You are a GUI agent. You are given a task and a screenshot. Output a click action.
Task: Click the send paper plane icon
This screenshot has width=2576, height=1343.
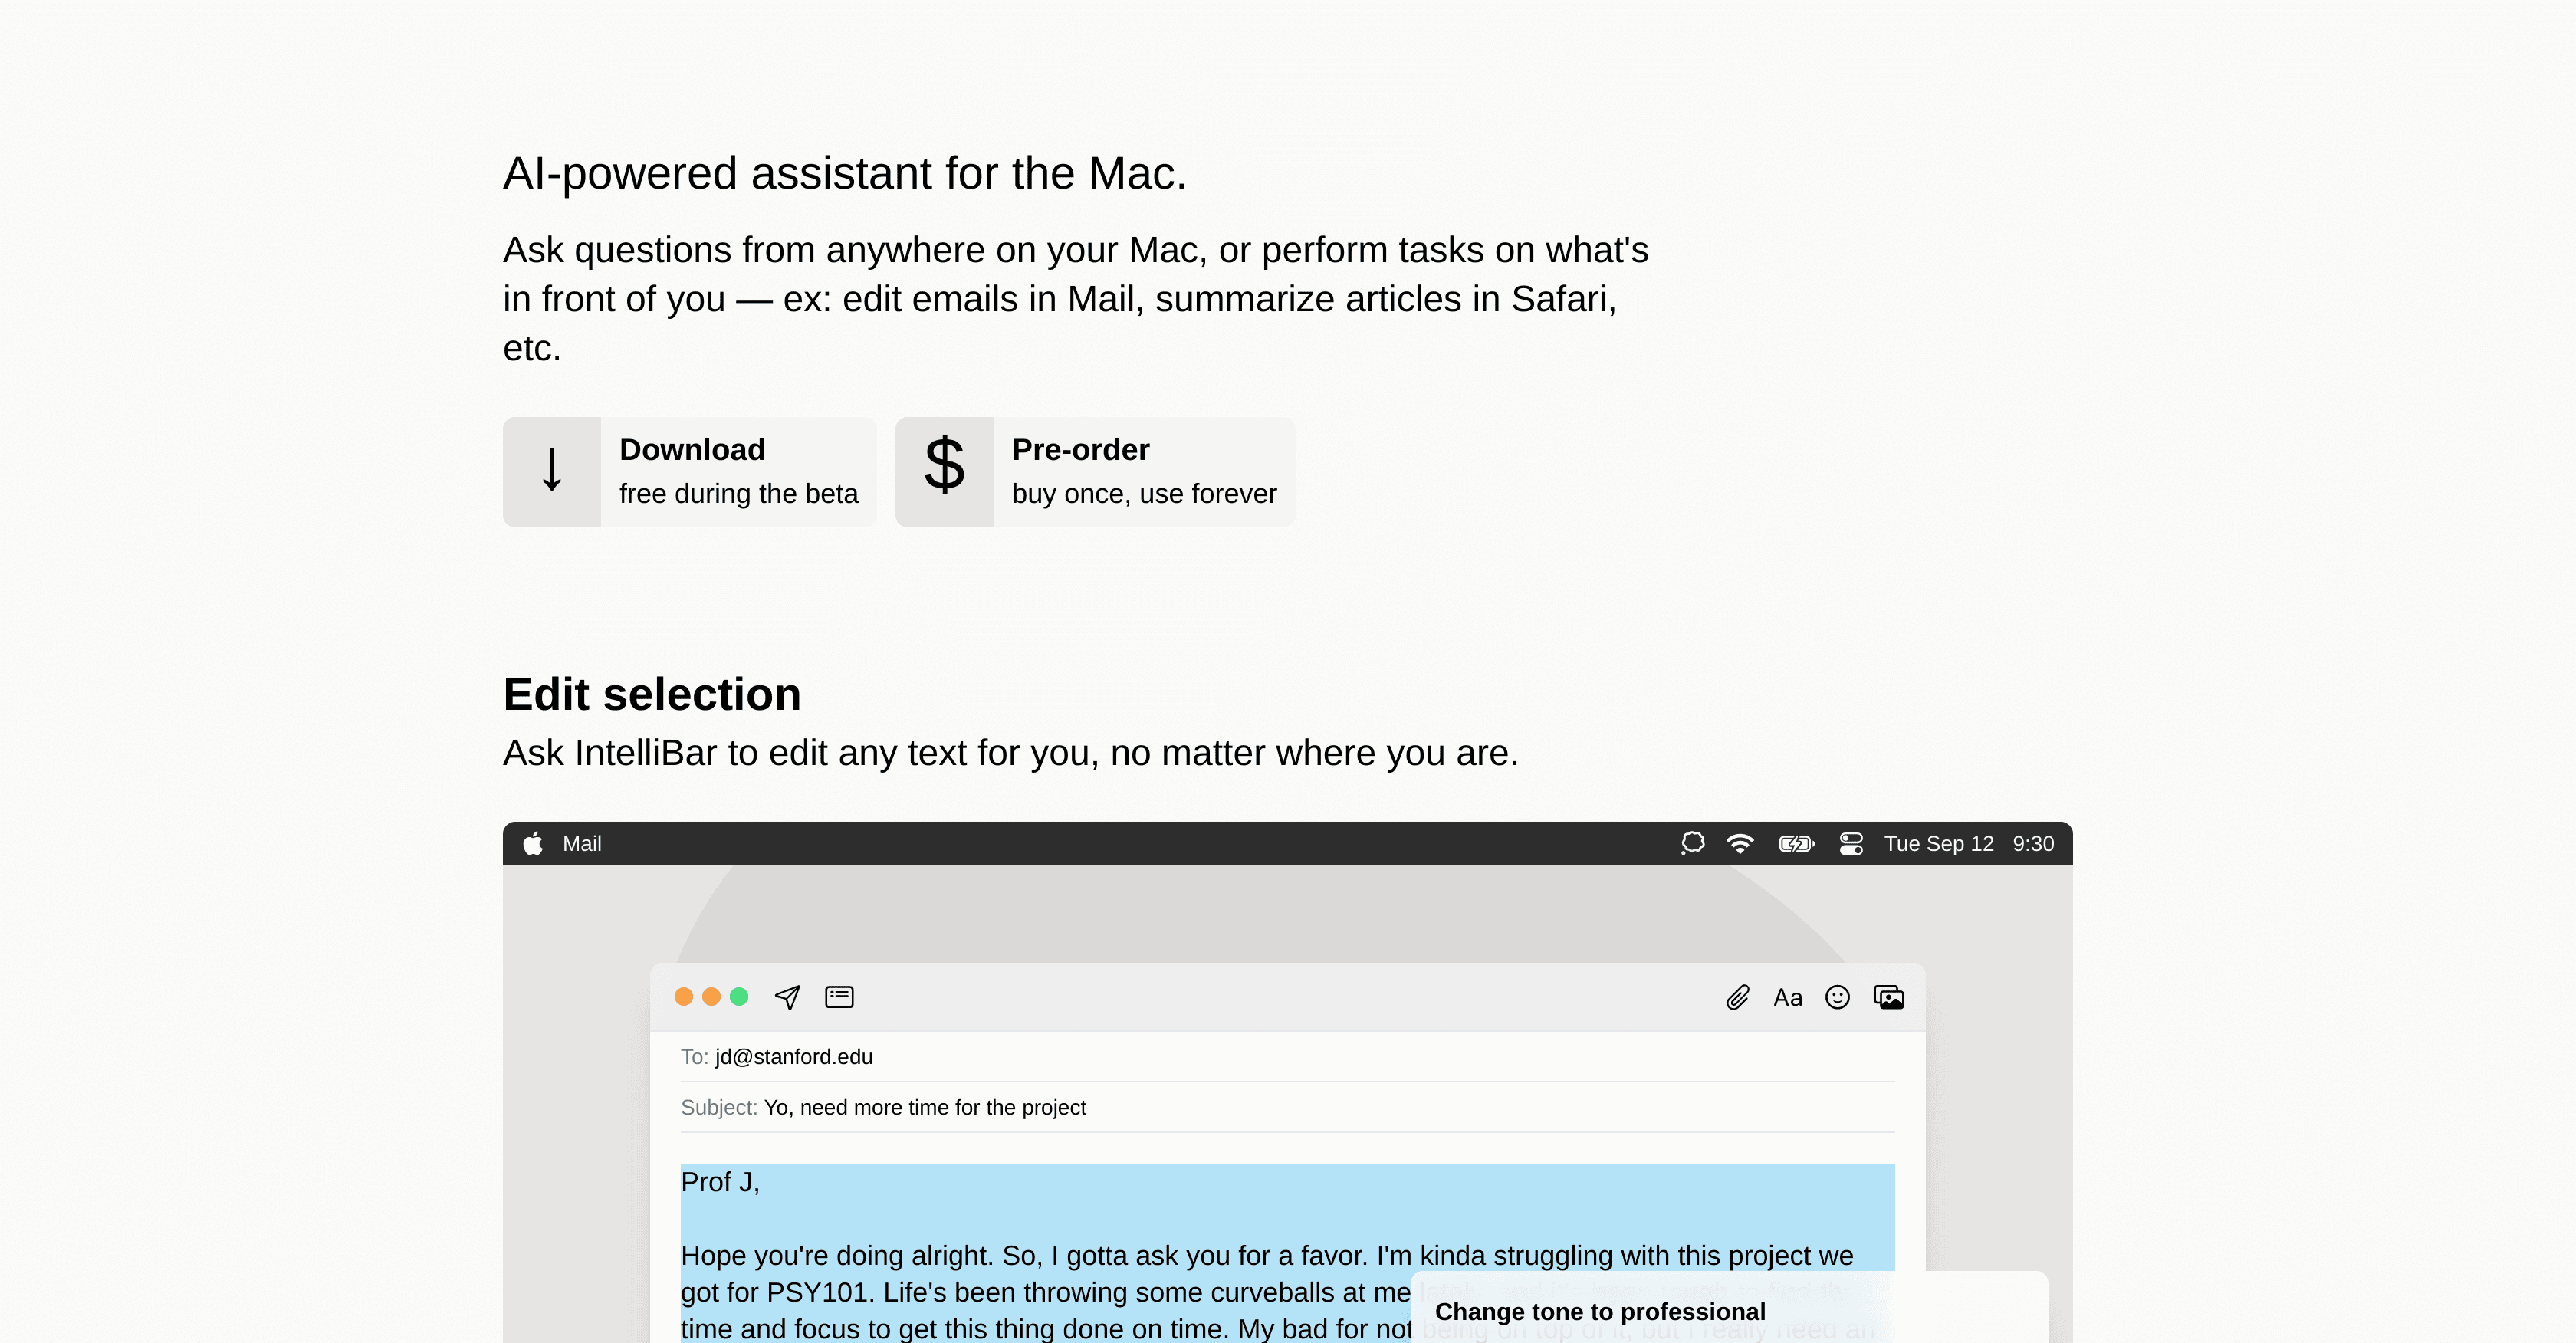787,997
